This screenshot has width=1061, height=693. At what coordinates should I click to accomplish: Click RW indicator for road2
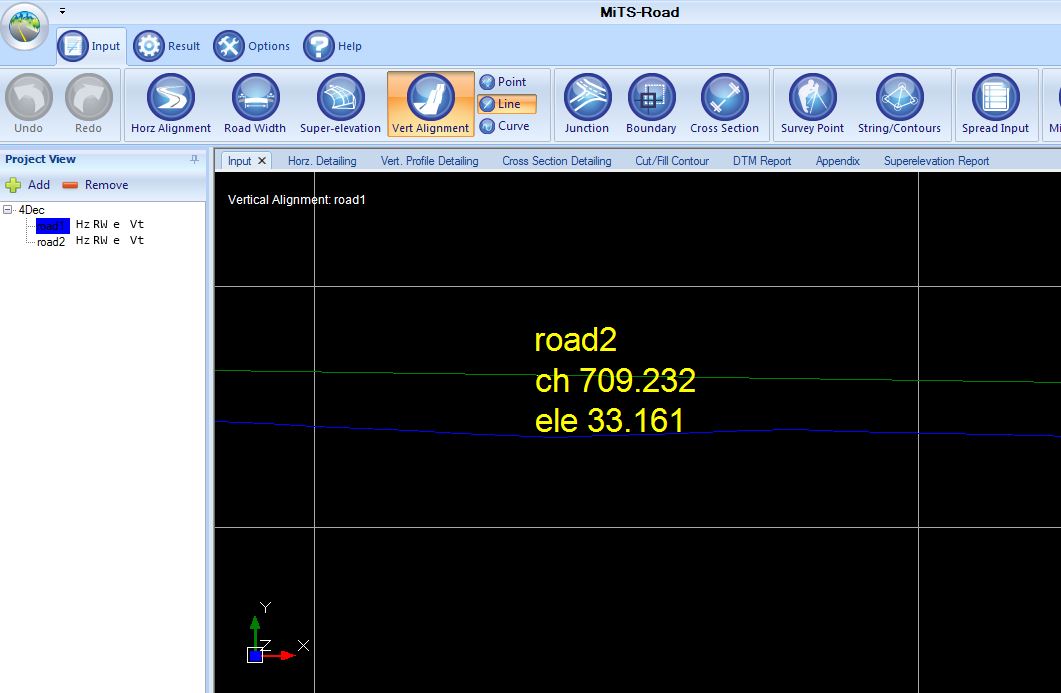(x=100, y=240)
